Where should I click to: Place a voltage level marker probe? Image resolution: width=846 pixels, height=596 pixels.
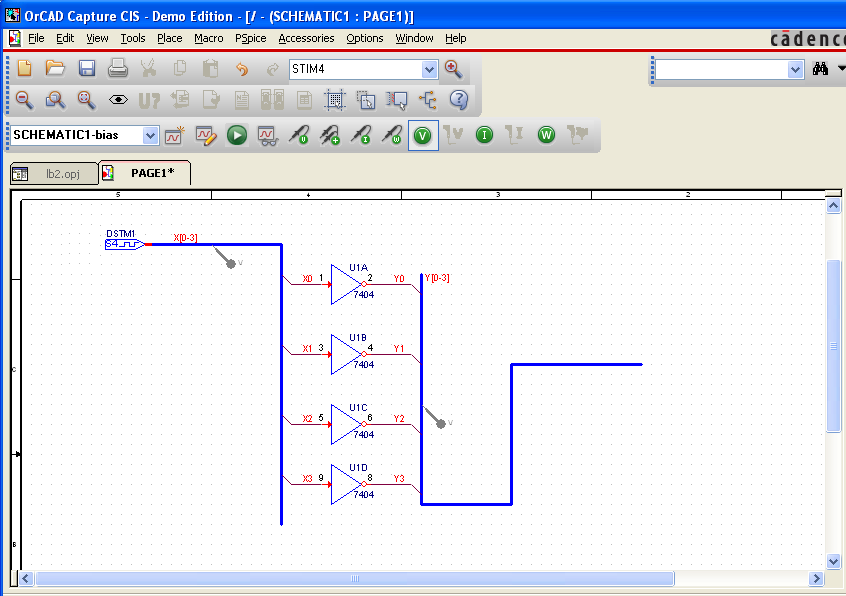click(x=299, y=135)
